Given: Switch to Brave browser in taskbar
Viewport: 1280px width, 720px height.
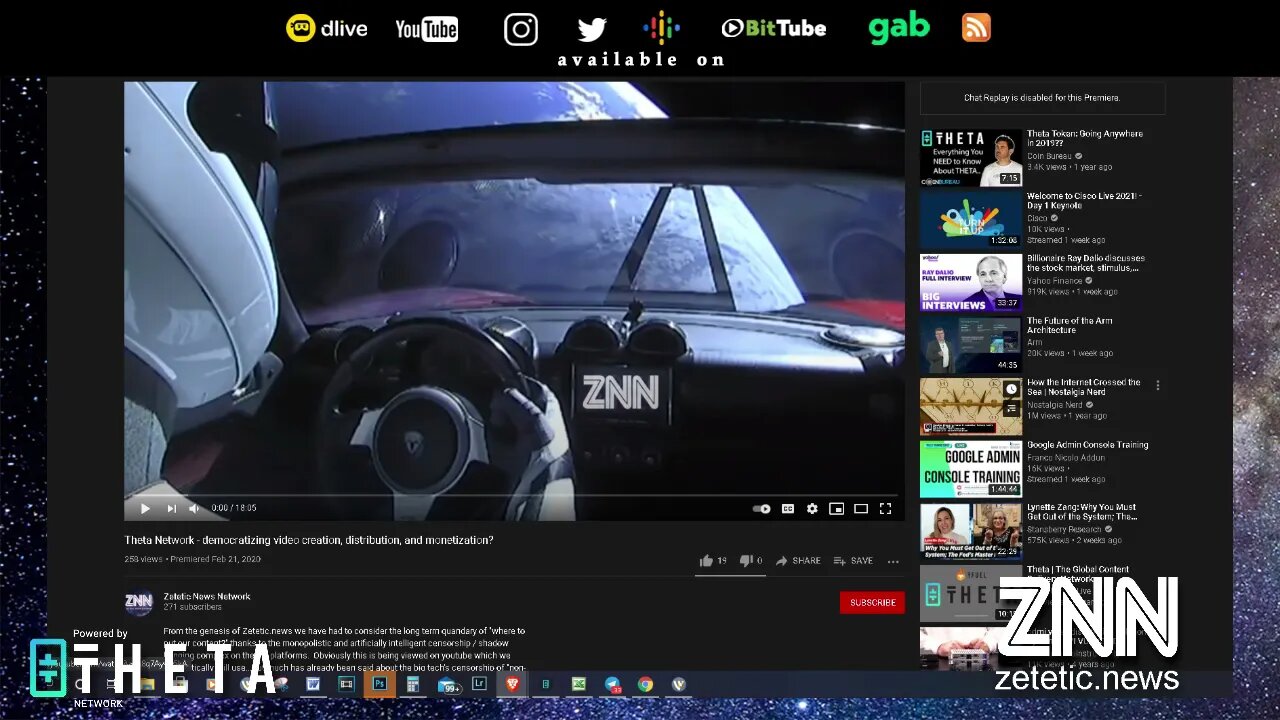Looking at the screenshot, I should pos(512,684).
